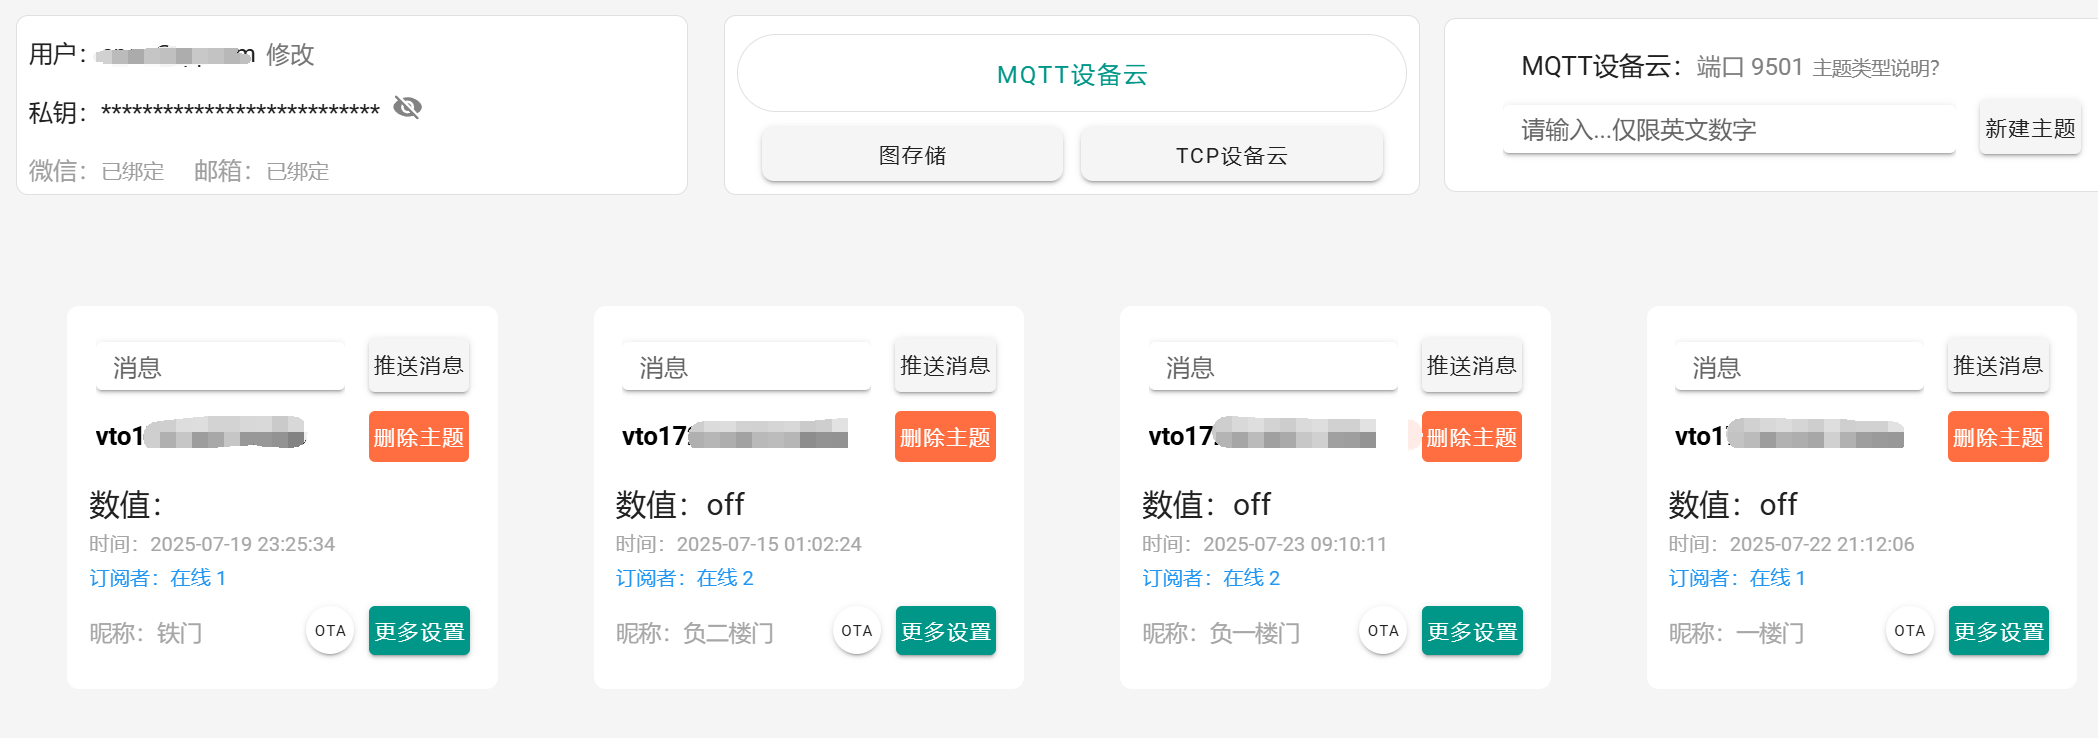
Task: Click 修改 link next to username
Action: tap(290, 54)
